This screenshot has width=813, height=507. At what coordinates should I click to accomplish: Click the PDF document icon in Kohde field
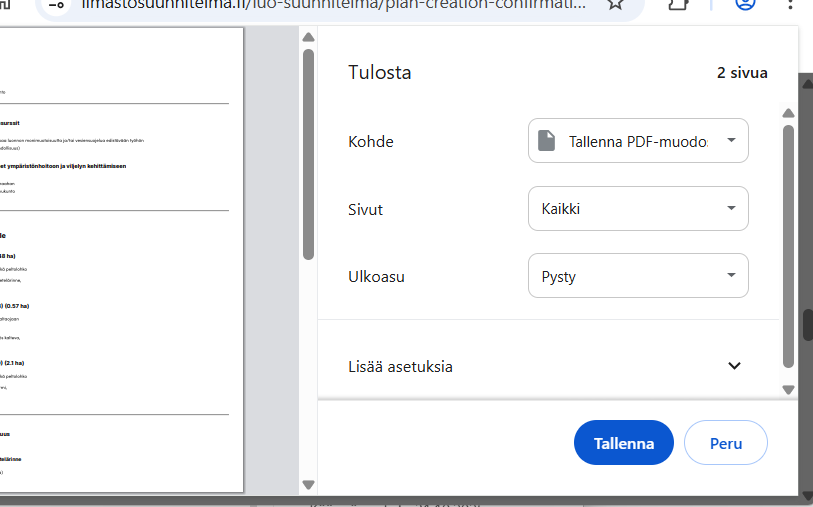[x=546, y=141]
